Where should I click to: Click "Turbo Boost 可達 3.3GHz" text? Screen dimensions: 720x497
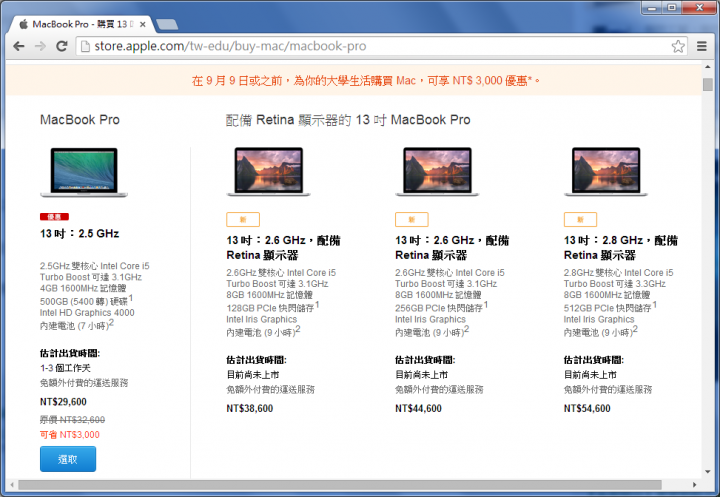tap(615, 284)
